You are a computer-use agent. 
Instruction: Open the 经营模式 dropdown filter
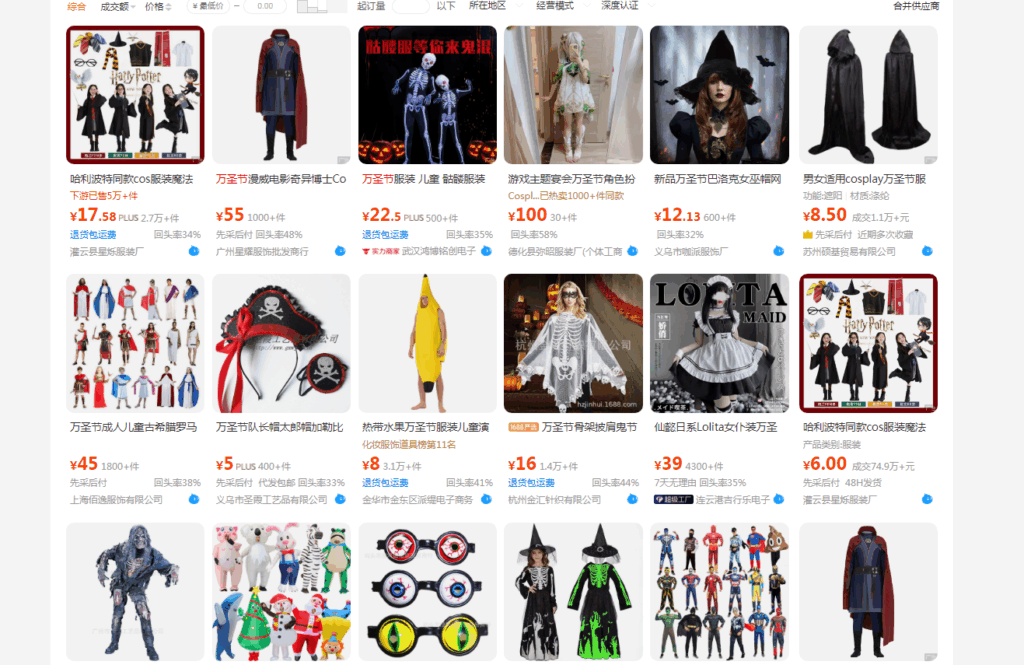click(562, 6)
